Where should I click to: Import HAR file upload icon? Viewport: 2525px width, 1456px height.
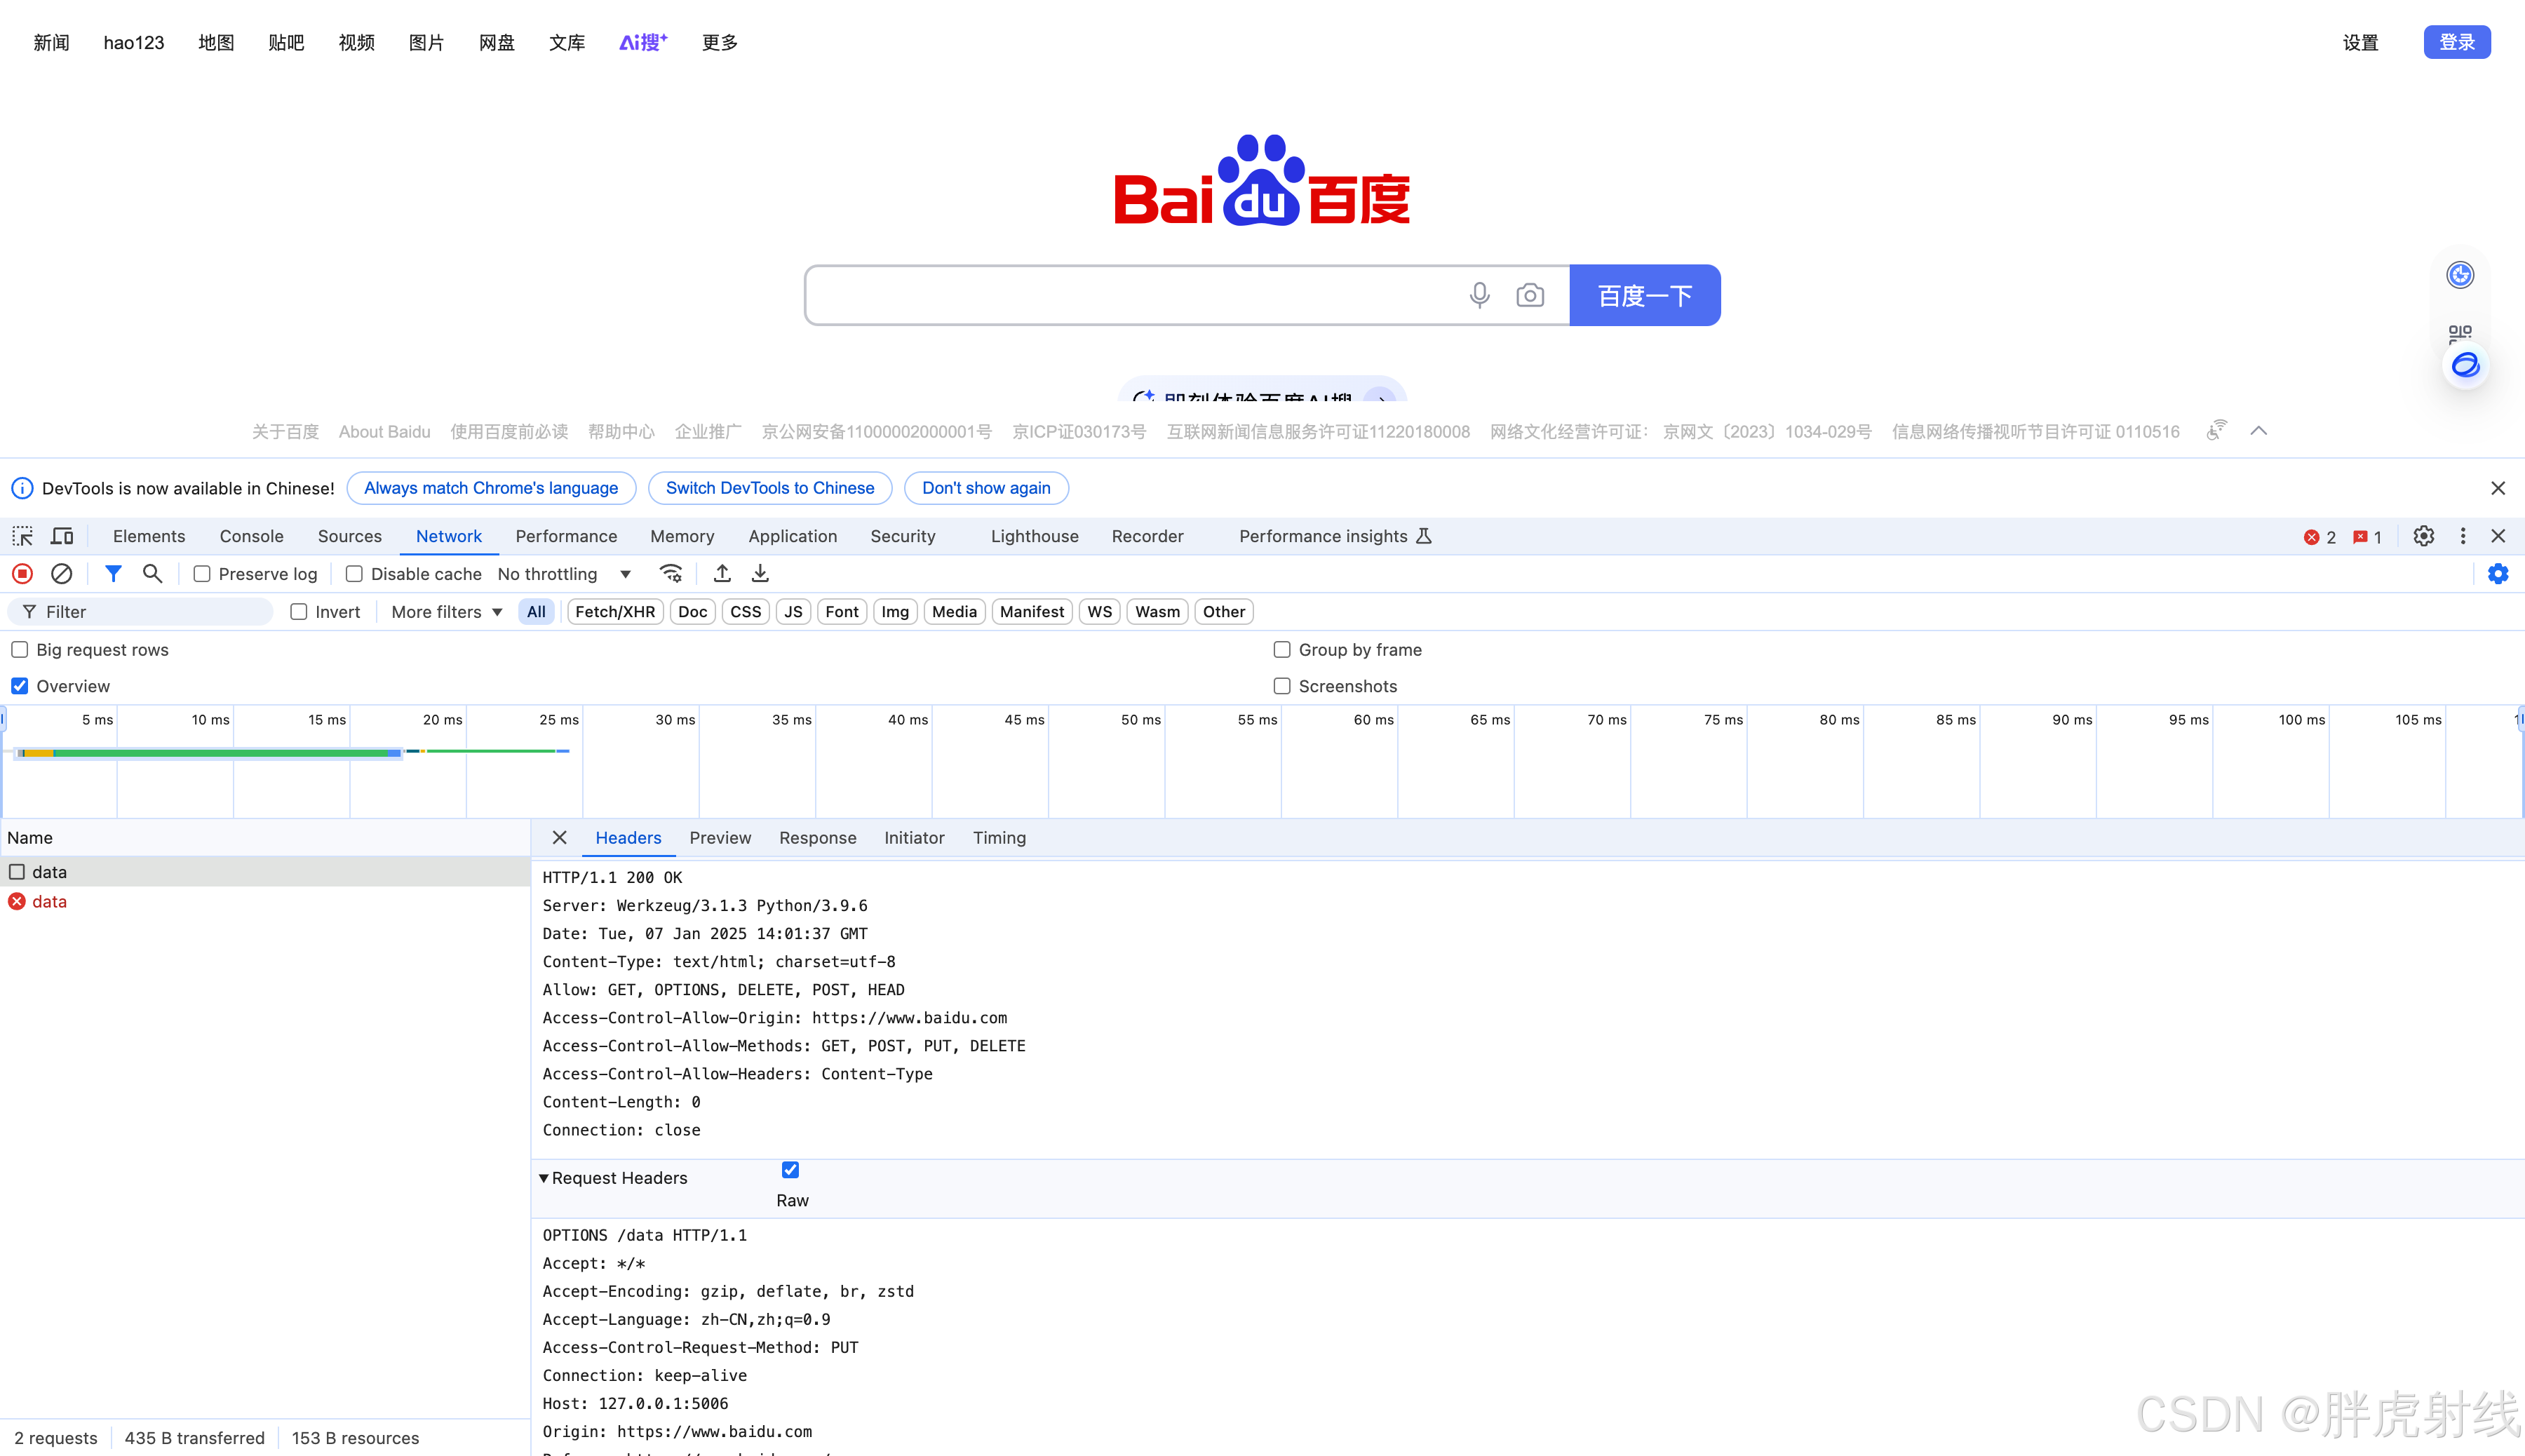(722, 574)
